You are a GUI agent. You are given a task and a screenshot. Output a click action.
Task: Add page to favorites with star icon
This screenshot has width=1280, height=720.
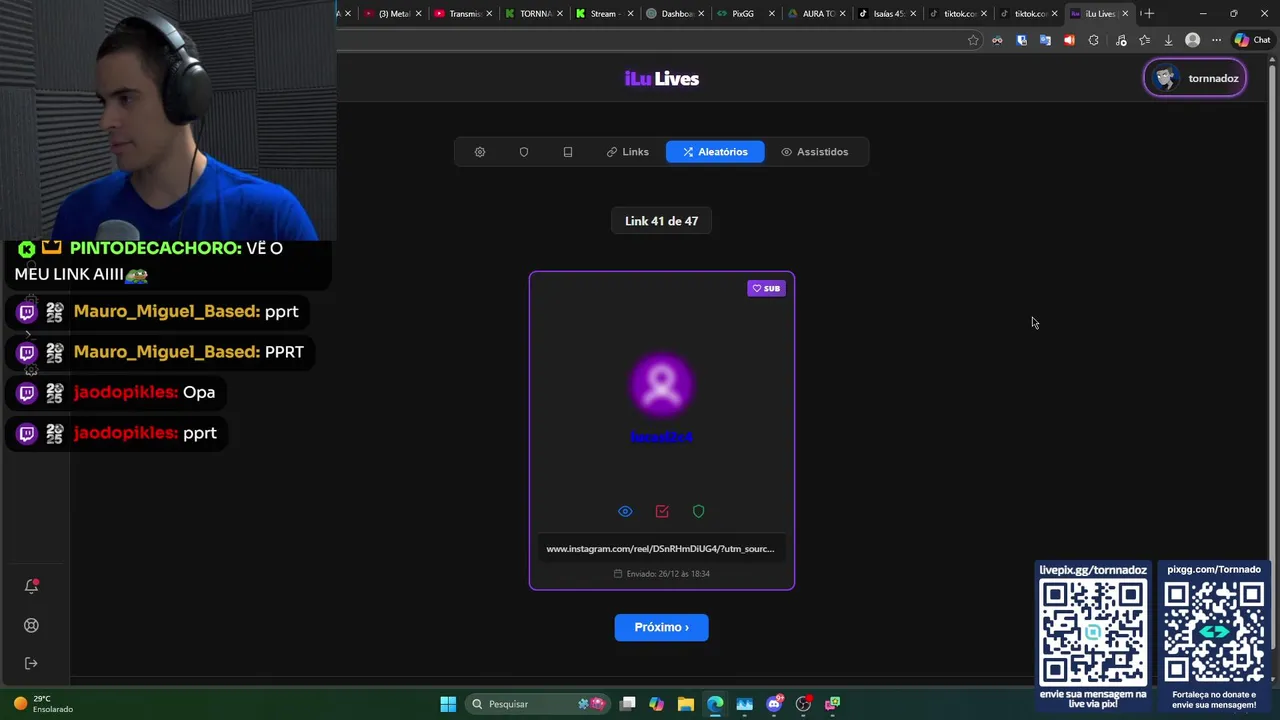973,40
